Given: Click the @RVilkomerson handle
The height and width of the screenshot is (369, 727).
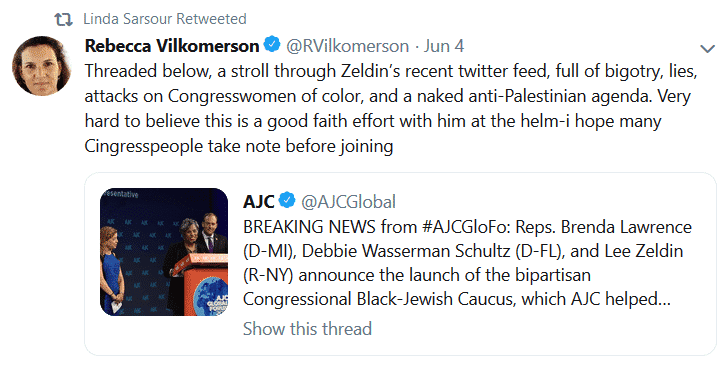Looking at the screenshot, I should click(347, 46).
